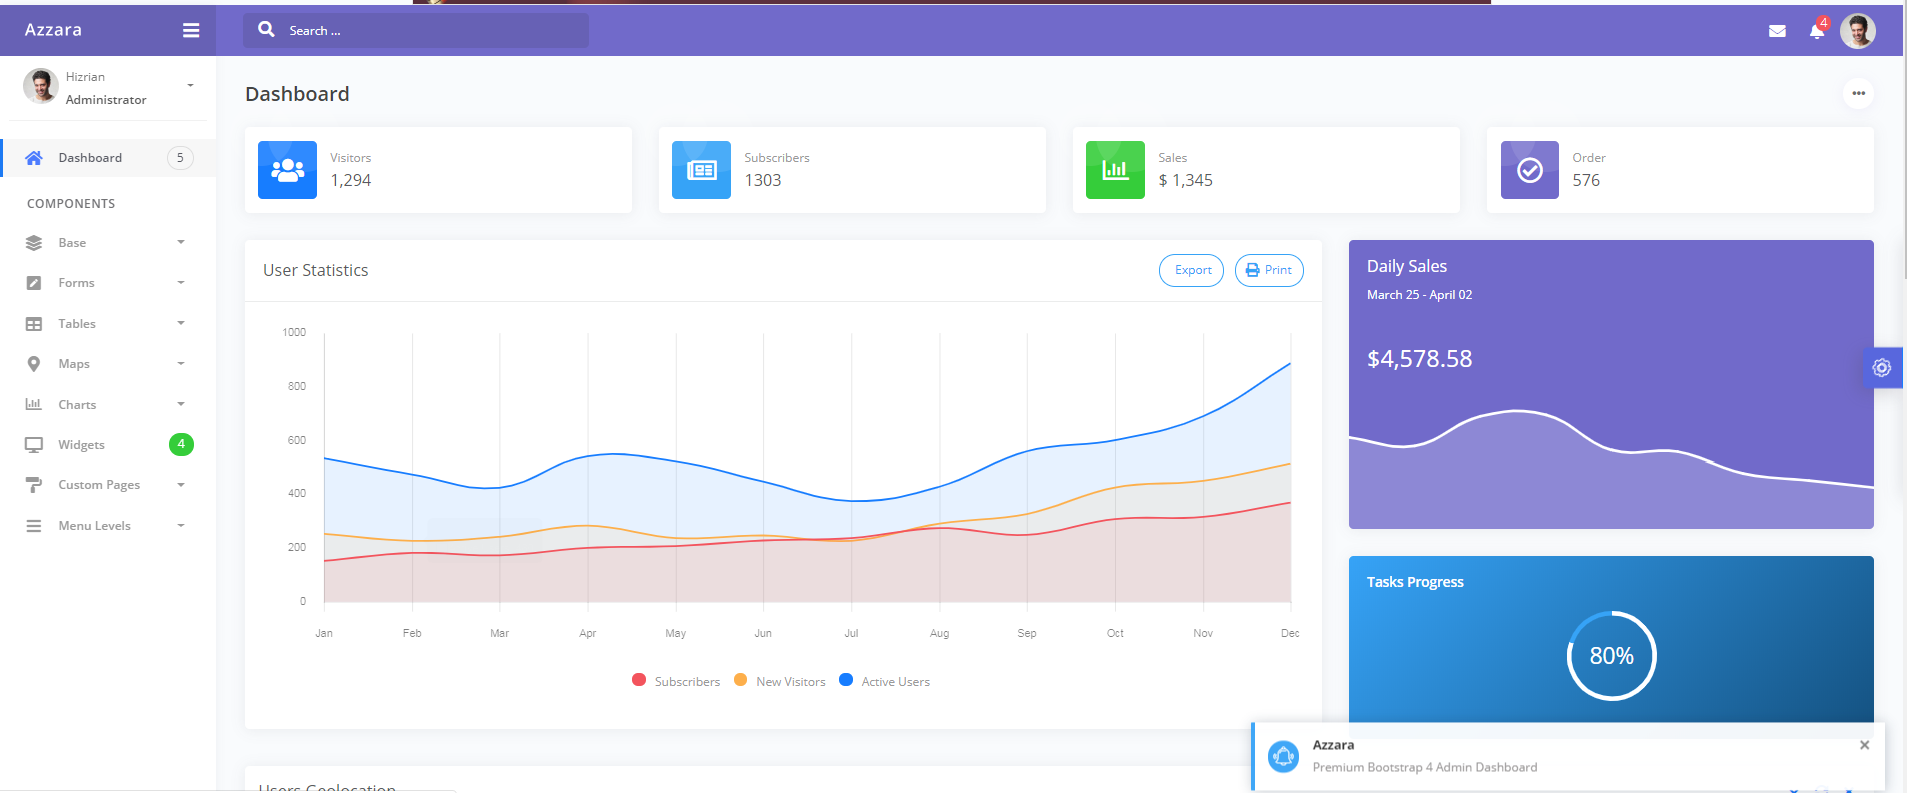Open the Base menu item
Image resolution: width=1907 pixels, height=793 pixels.
coord(108,243)
